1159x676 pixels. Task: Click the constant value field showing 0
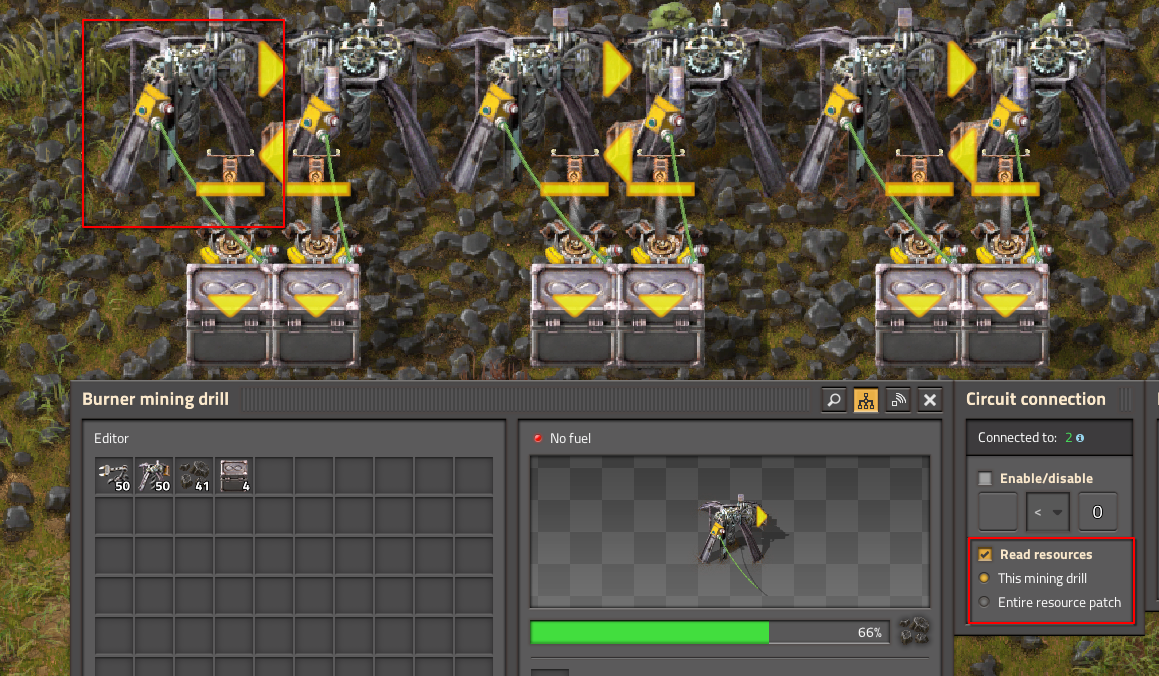click(x=1097, y=512)
